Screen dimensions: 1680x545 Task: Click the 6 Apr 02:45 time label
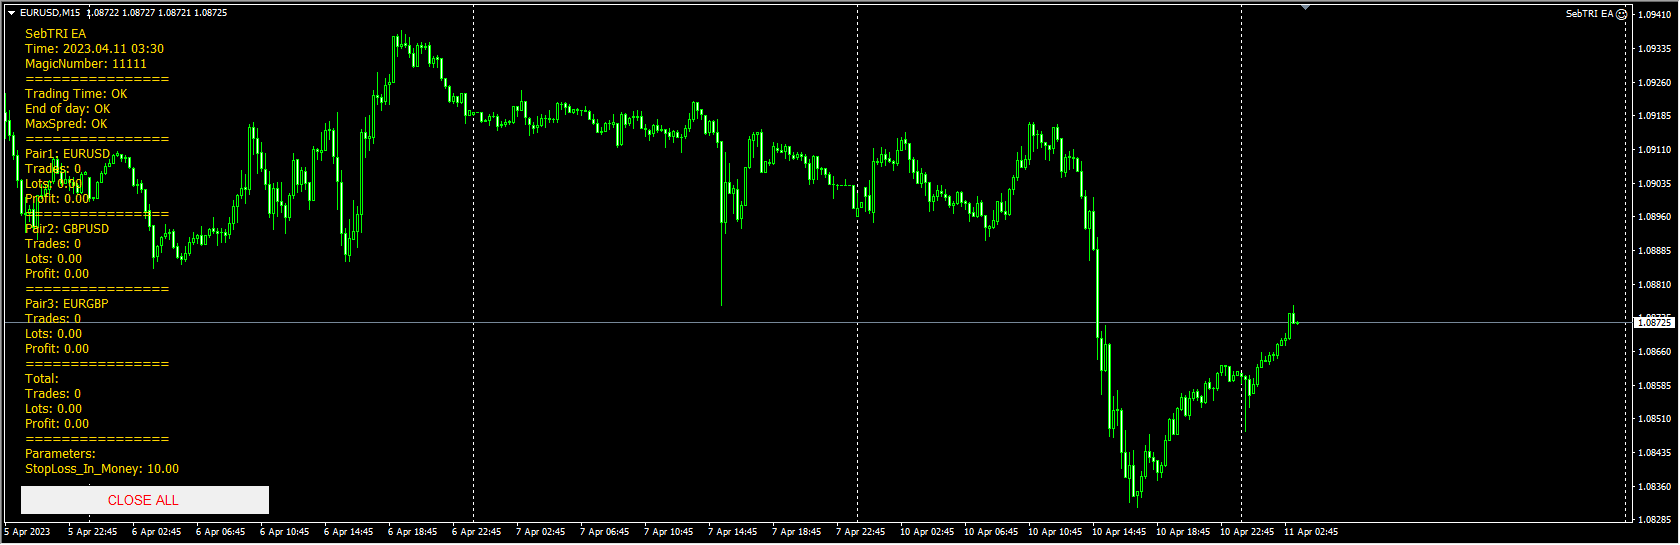(157, 532)
